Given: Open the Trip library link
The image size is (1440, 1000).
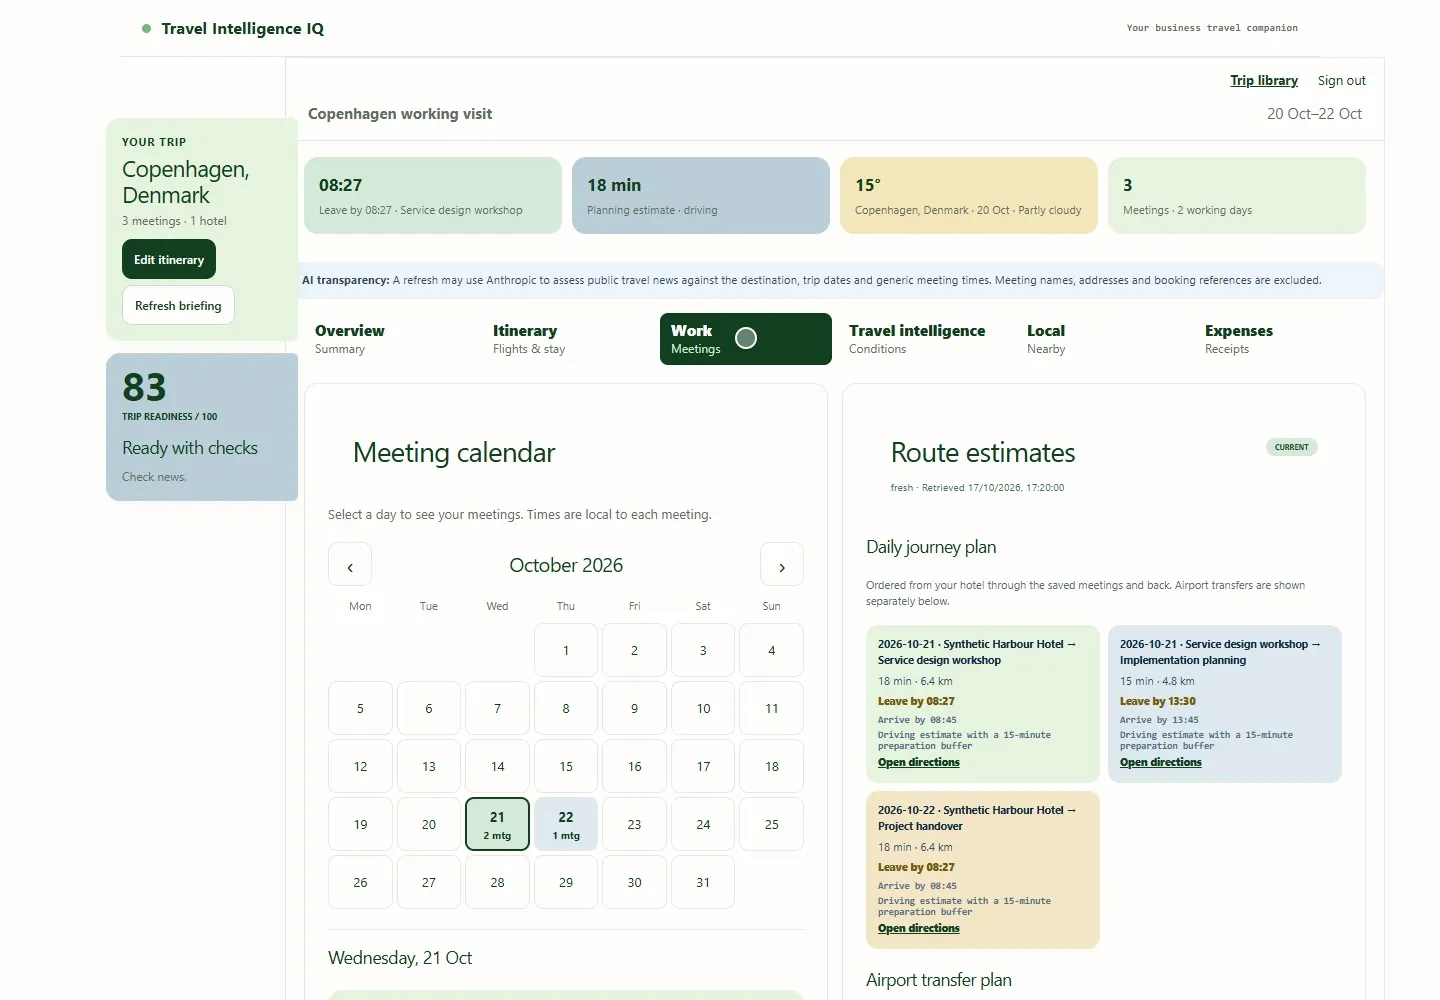Looking at the screenshot, I should pos(1264,80).
